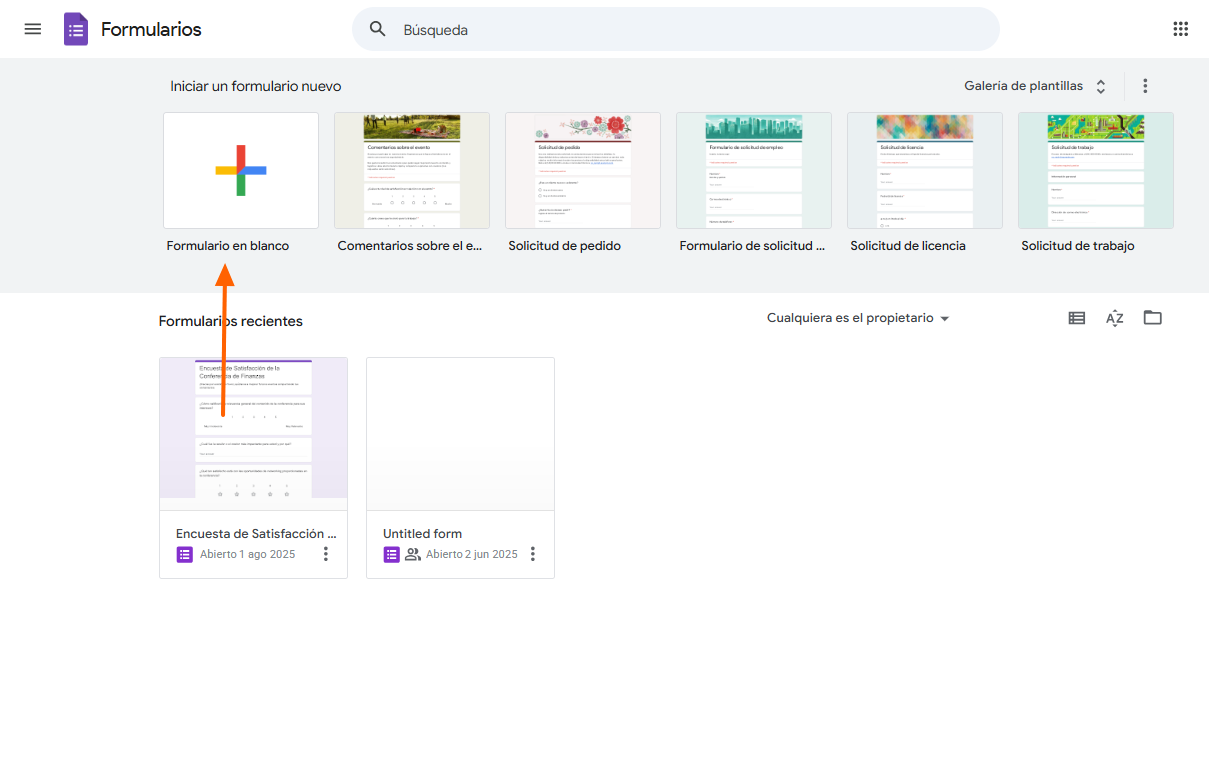Open the hamburger navigation menu
Viewport: 1209px width, 768px height.
coord(32,28)
